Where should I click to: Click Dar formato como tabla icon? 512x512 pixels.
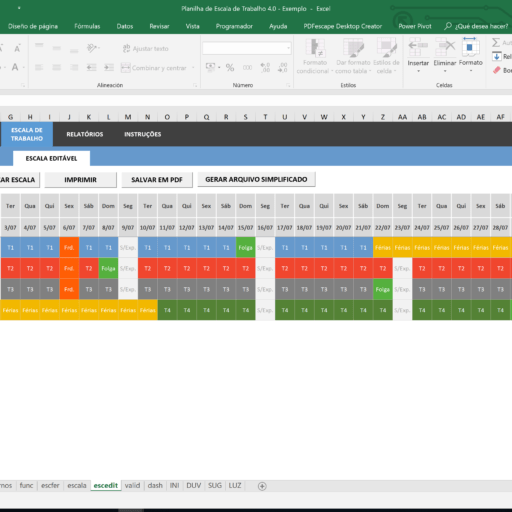[353, 48]
